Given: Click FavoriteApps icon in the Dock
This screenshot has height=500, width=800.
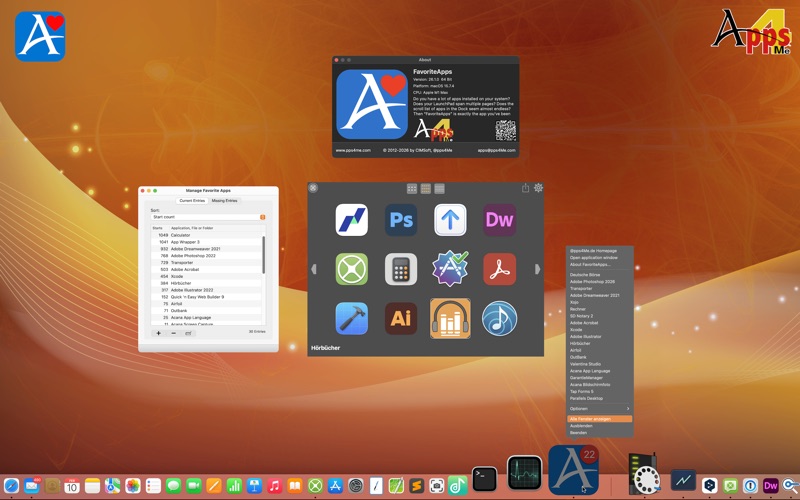Looking at the screenshot, I should point(574,470).
